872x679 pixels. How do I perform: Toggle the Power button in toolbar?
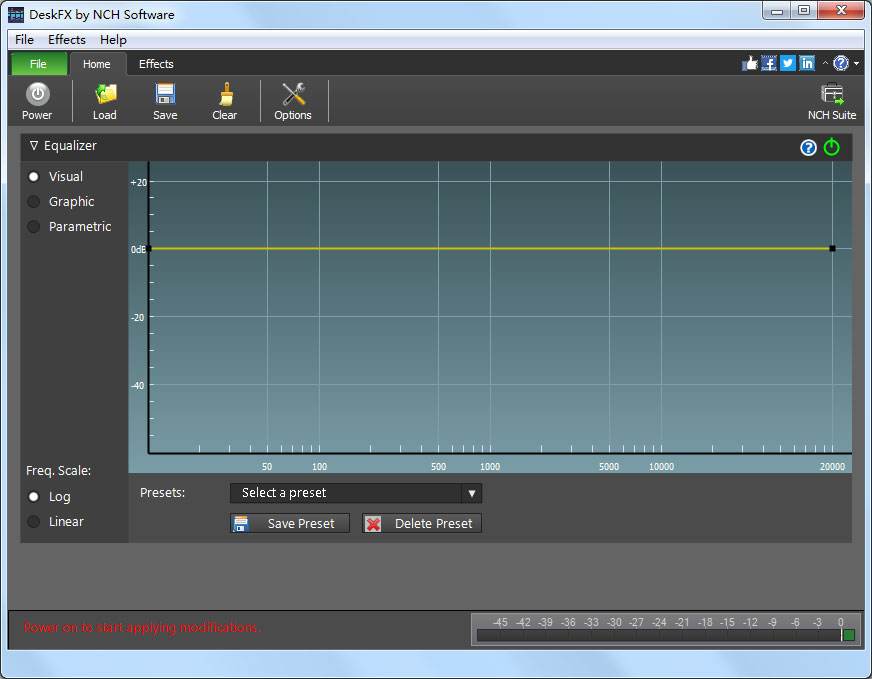[x=37, y=101]
